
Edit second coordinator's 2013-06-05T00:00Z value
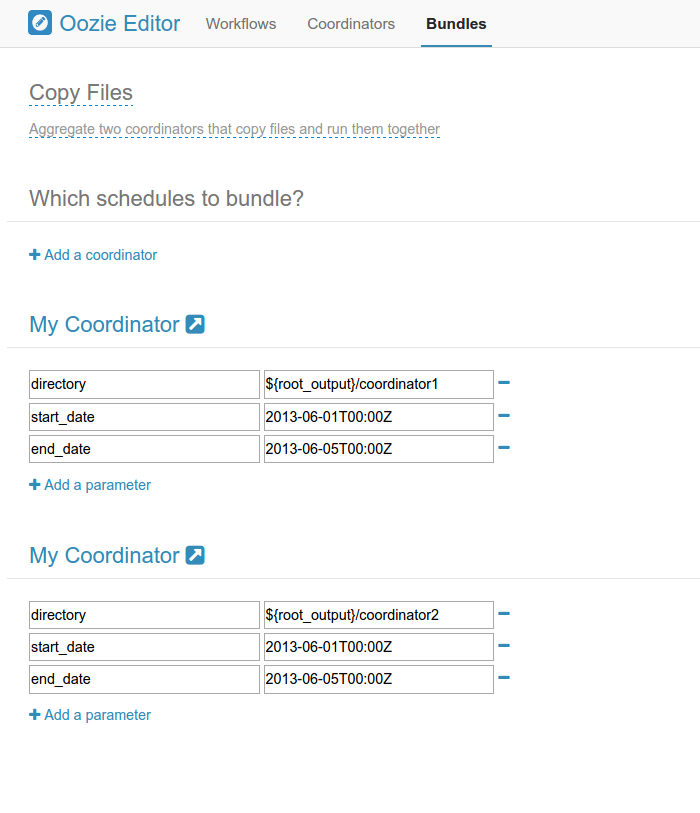[379, 679]
